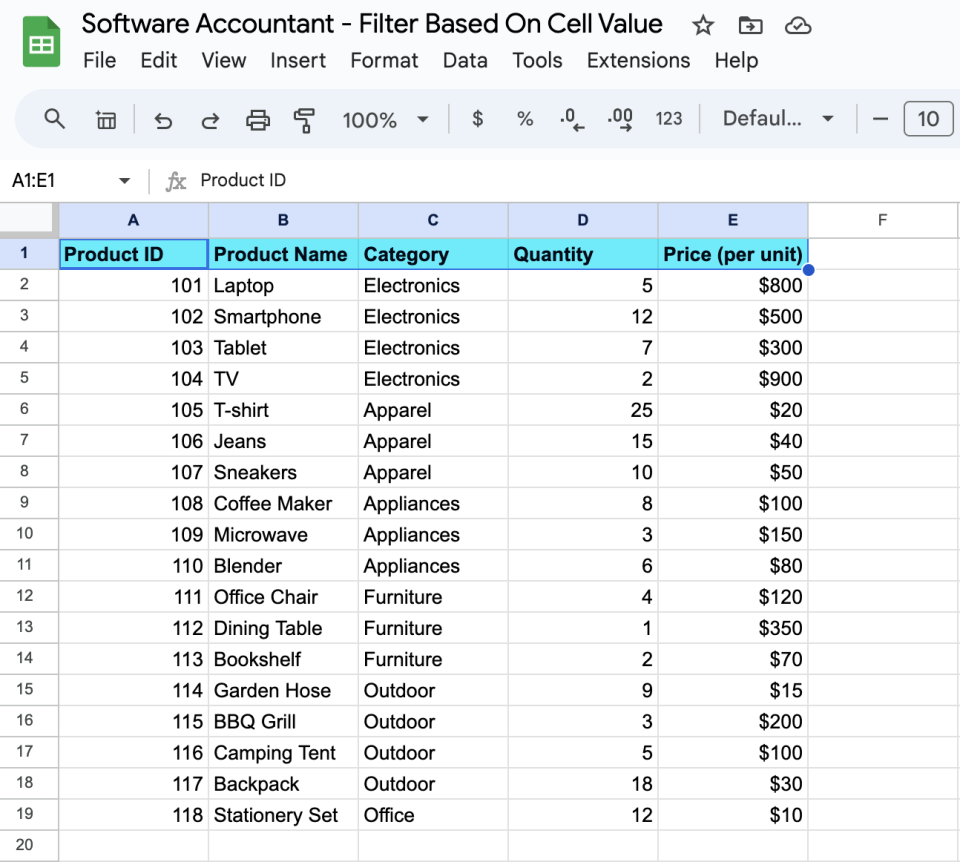
Task: Open the Insert menu
Action: [298, 61]
